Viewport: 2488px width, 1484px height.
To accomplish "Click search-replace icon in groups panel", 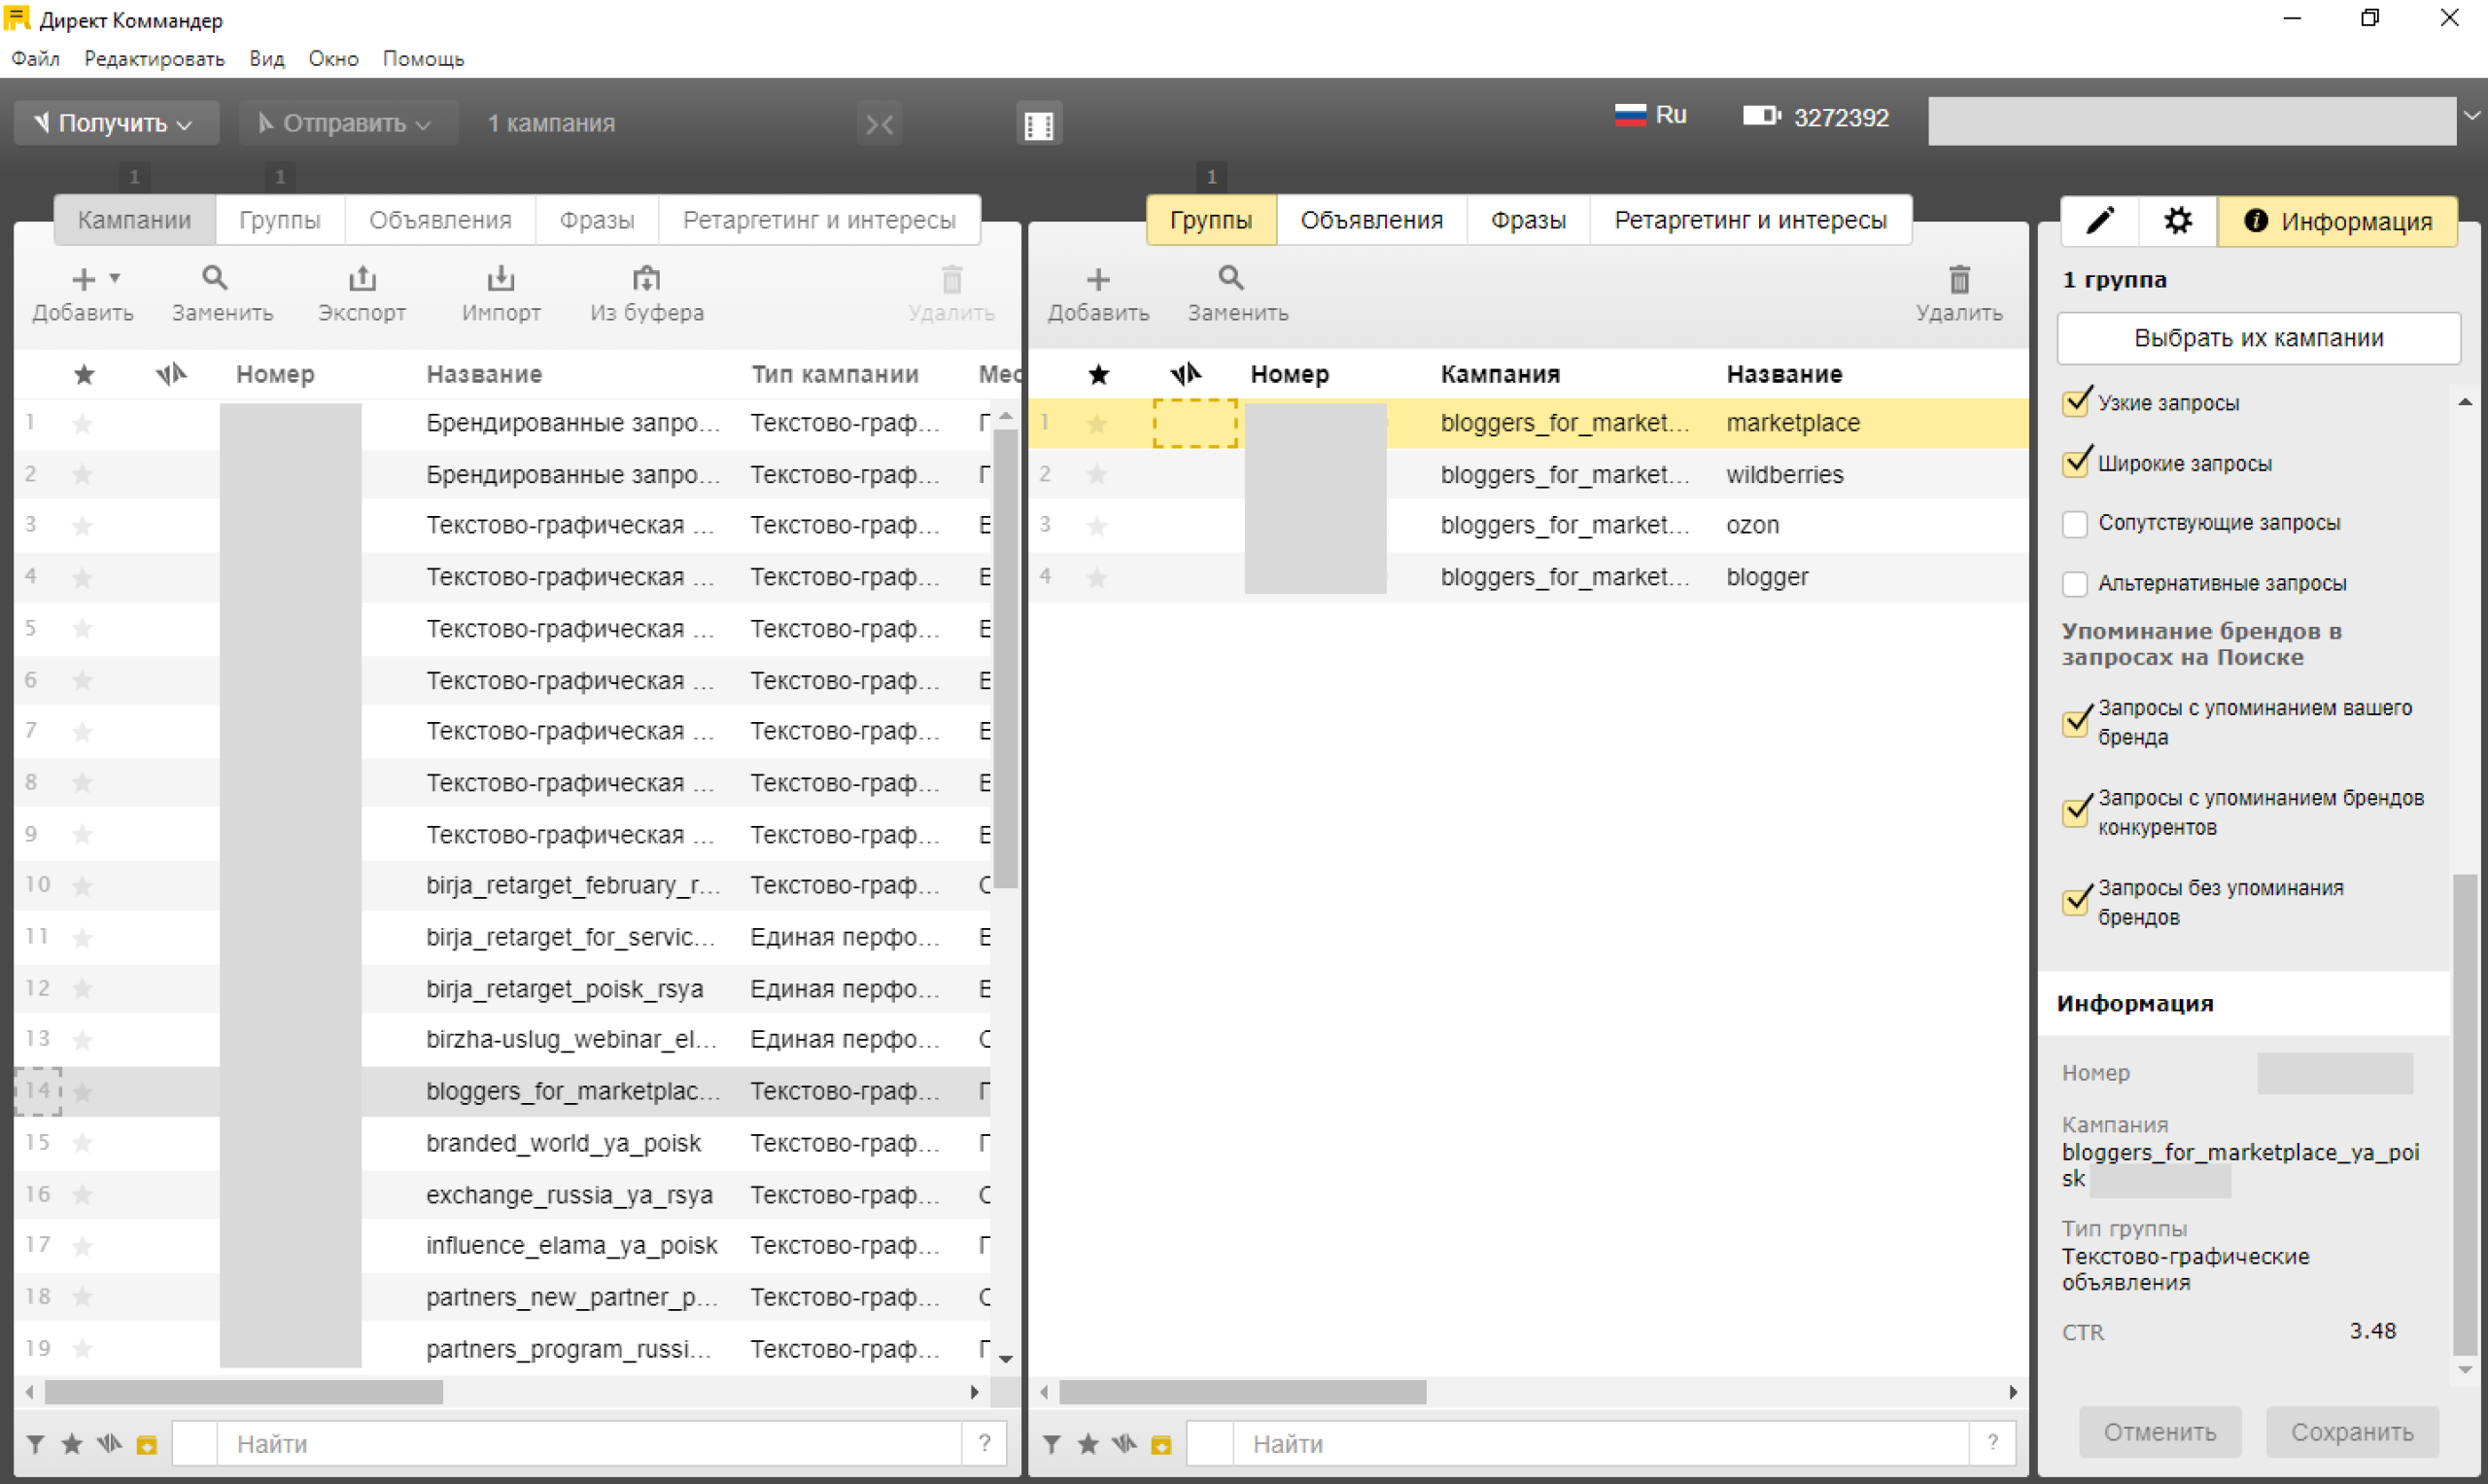I will pos(1231,279).
